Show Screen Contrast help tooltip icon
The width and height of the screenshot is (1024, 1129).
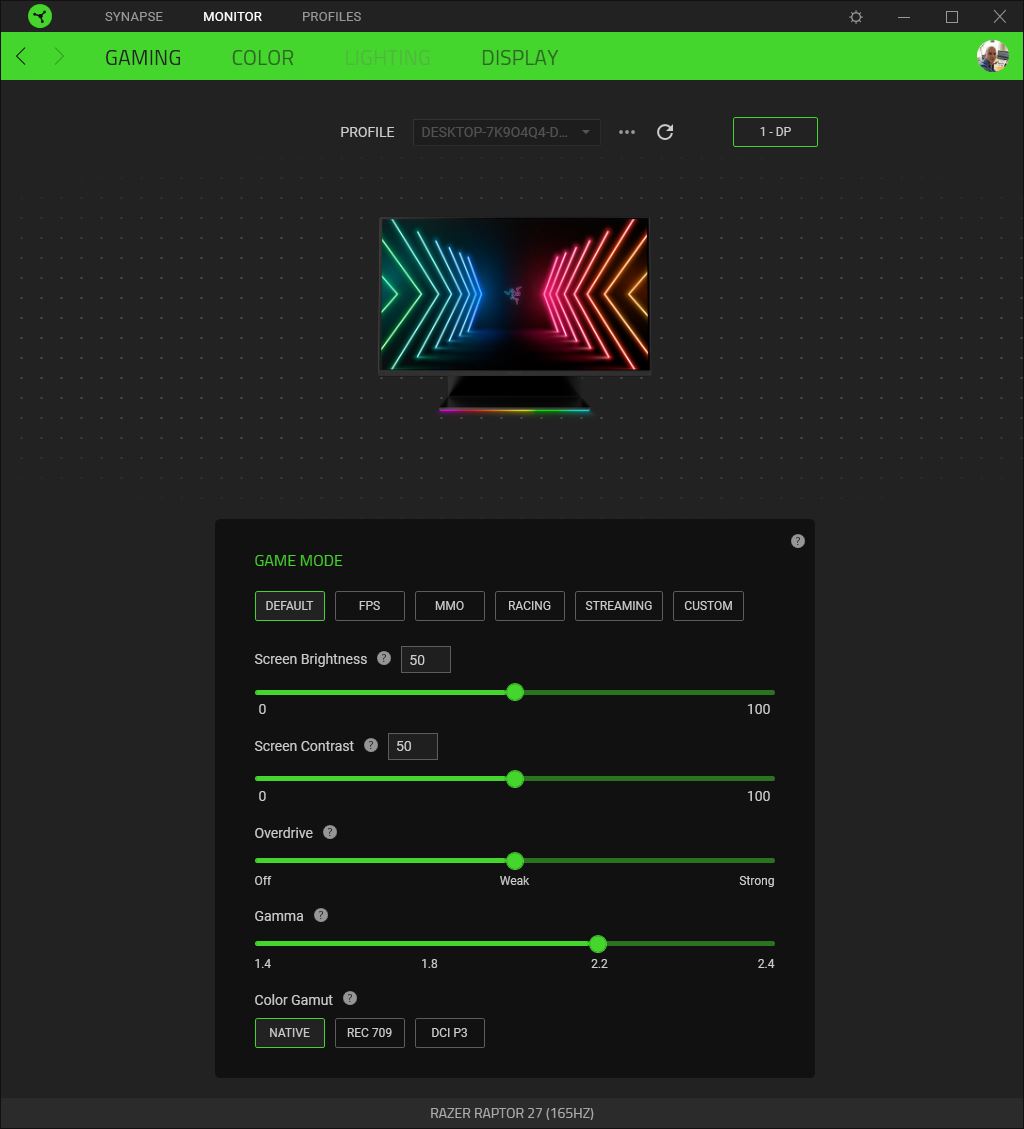coord(371,745)
